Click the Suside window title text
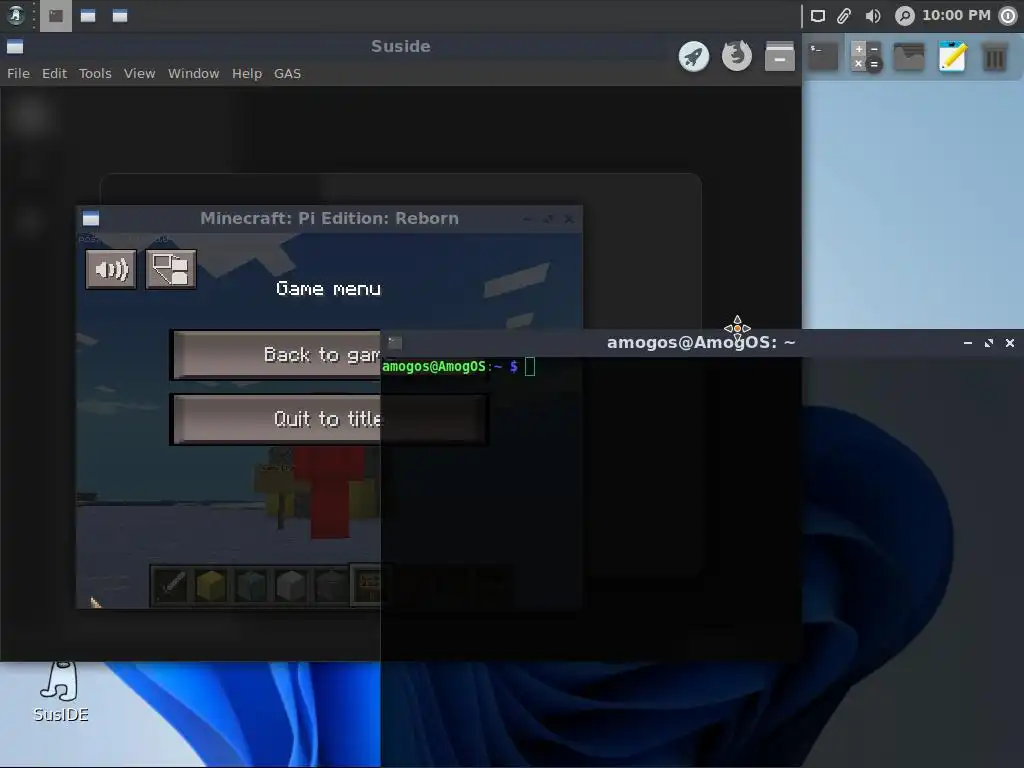 (x=401, y=46)
